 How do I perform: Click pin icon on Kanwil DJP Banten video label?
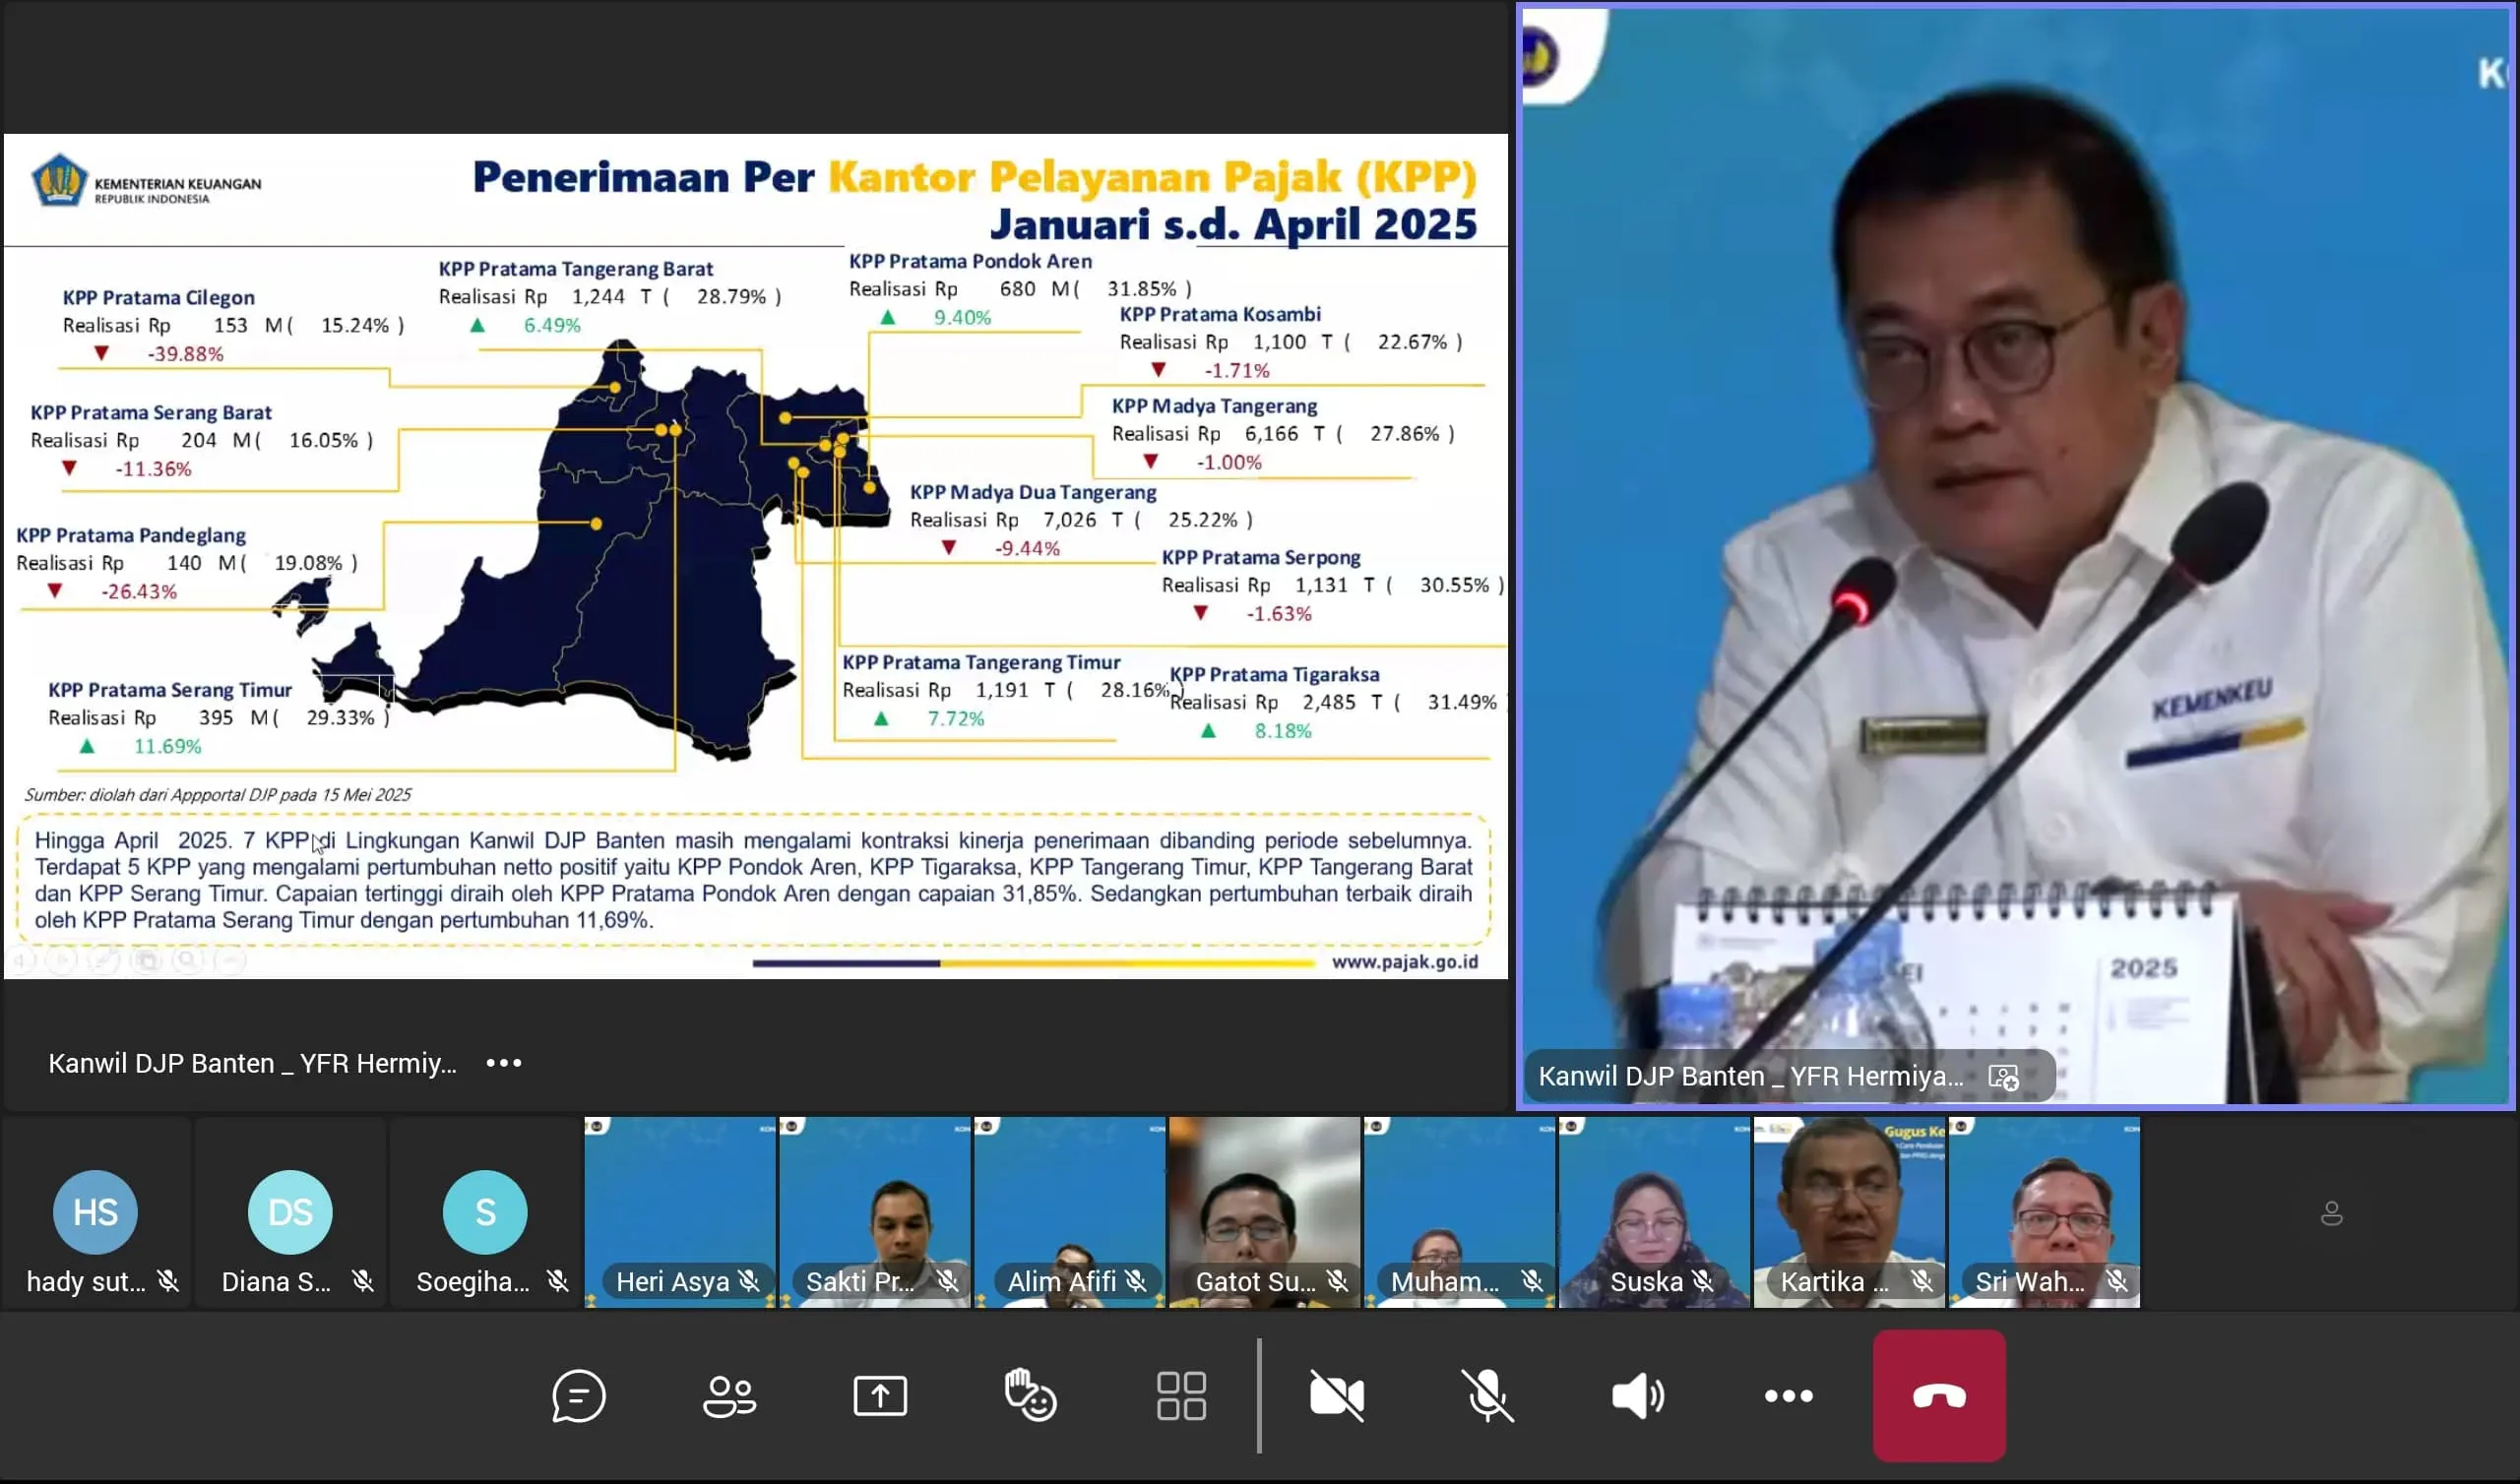2004,1077
